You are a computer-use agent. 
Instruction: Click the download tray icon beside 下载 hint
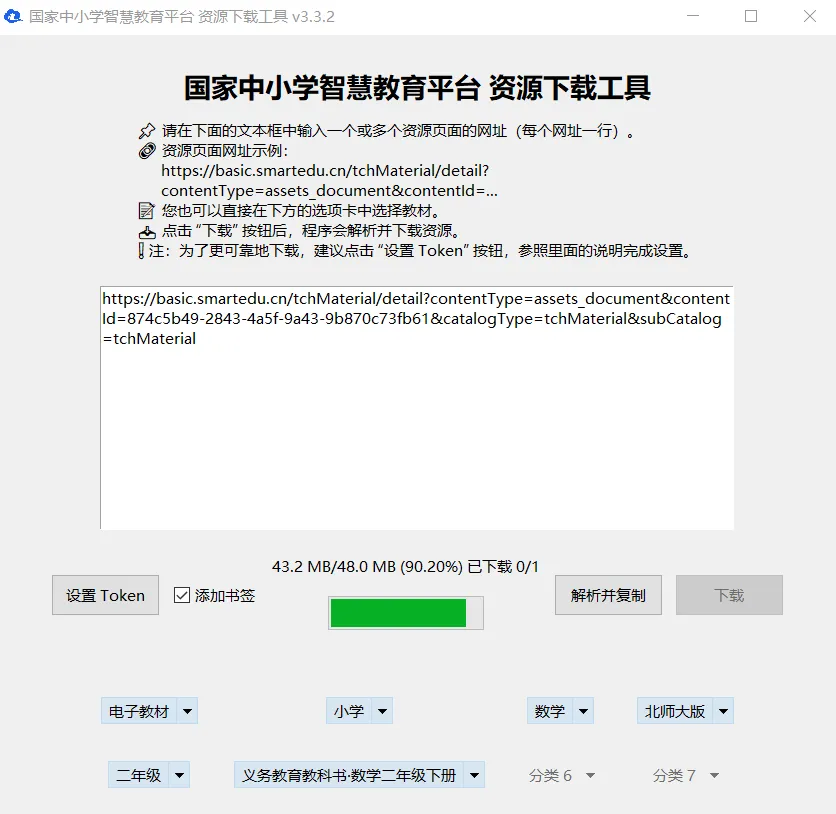(x=147, y=231)
